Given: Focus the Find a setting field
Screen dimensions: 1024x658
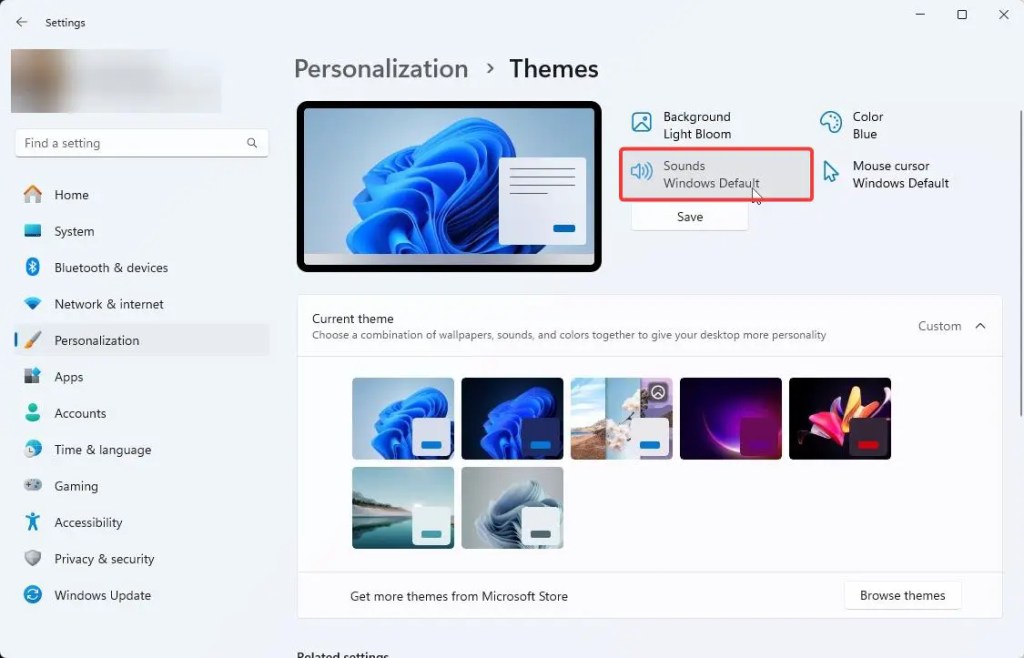Looking at the screenshot, I should [142, 143].
